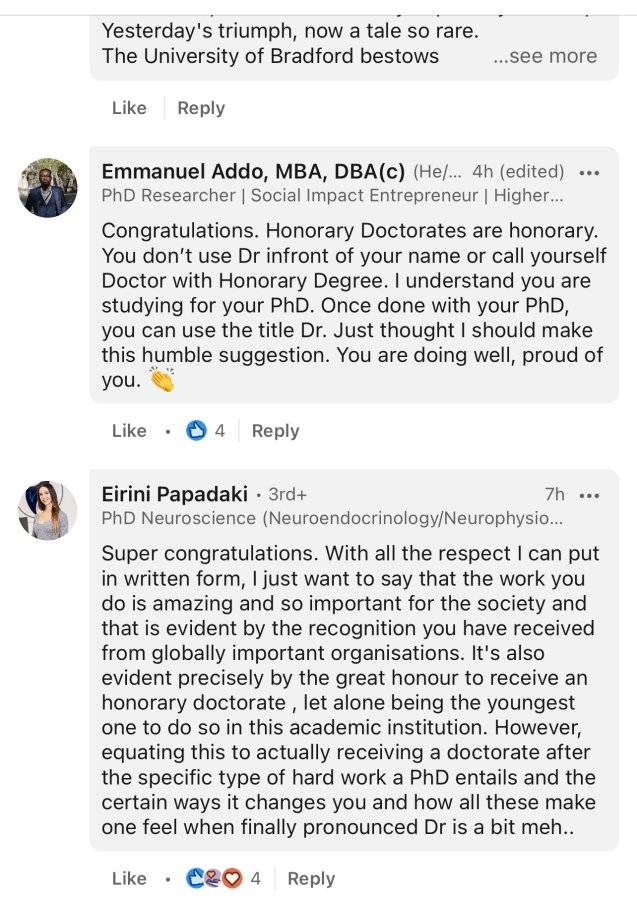The height and width of the screenshot is (900, 637).
Task: Open Eirini Papadaki's name link
Action: point(174,494)
